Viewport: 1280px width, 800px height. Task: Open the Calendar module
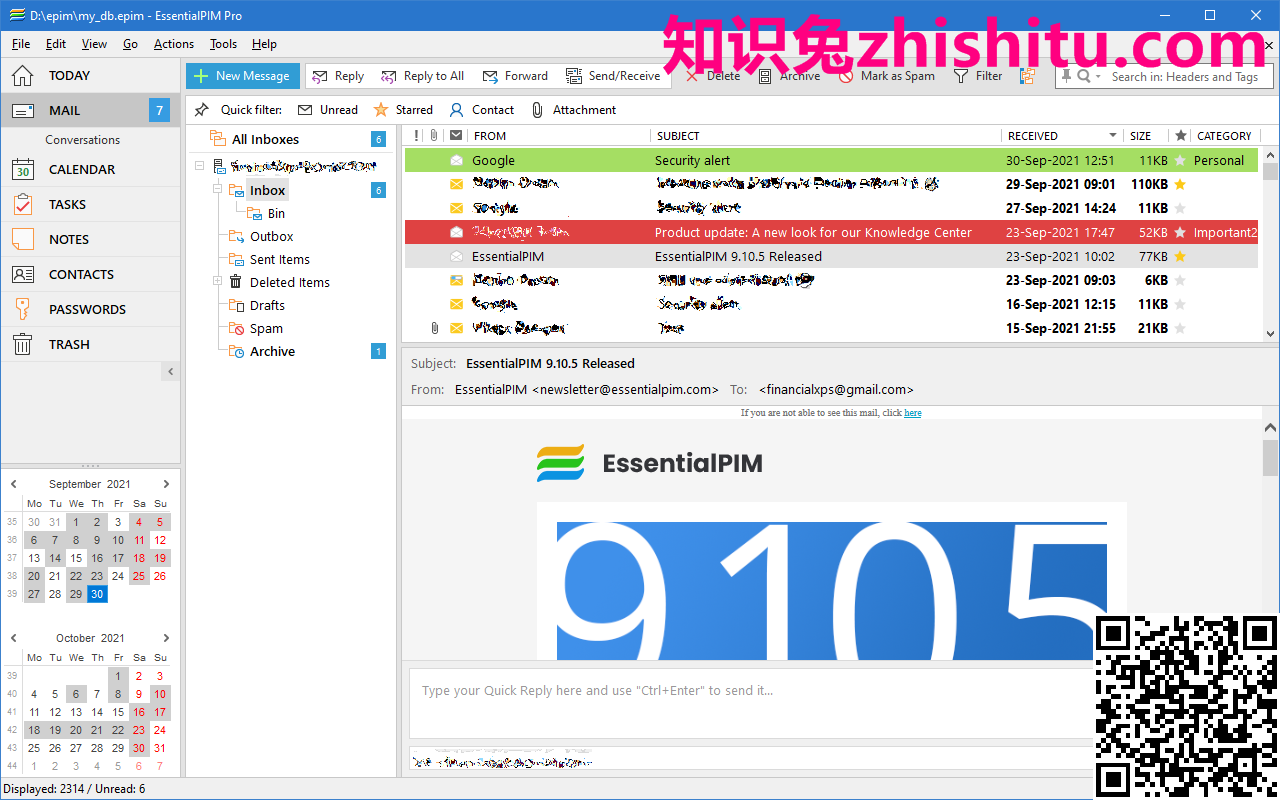(x=90, y=169)
